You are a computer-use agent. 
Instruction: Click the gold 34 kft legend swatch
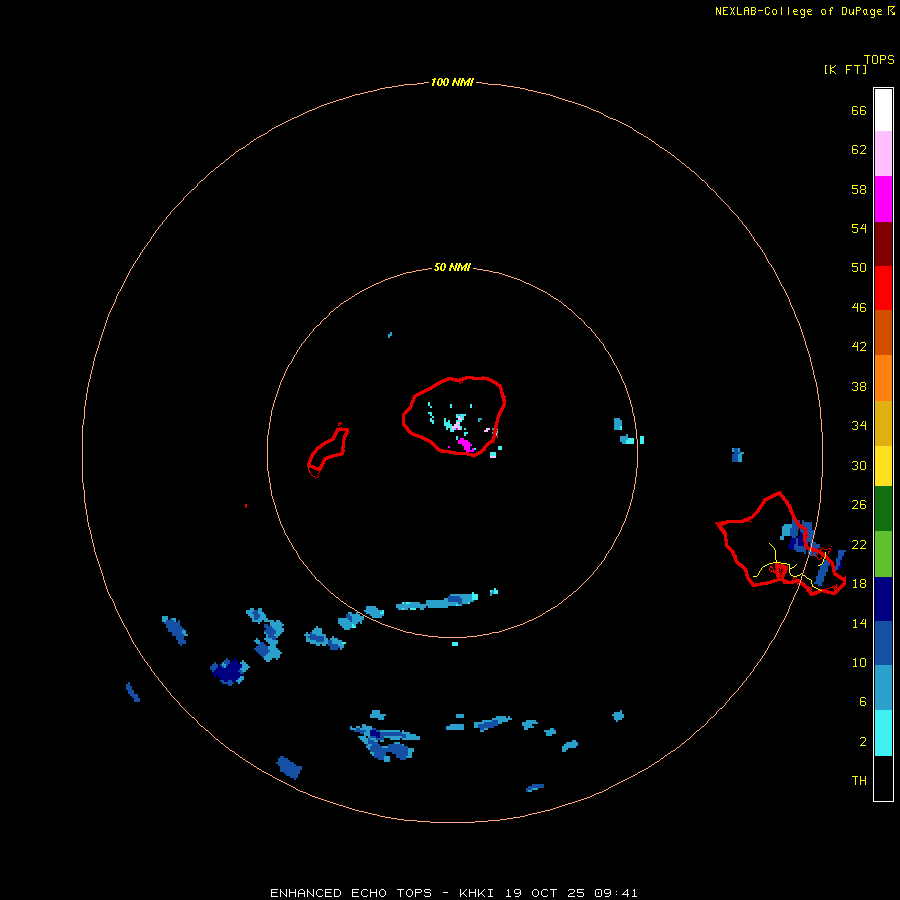[x=883, y=423]
